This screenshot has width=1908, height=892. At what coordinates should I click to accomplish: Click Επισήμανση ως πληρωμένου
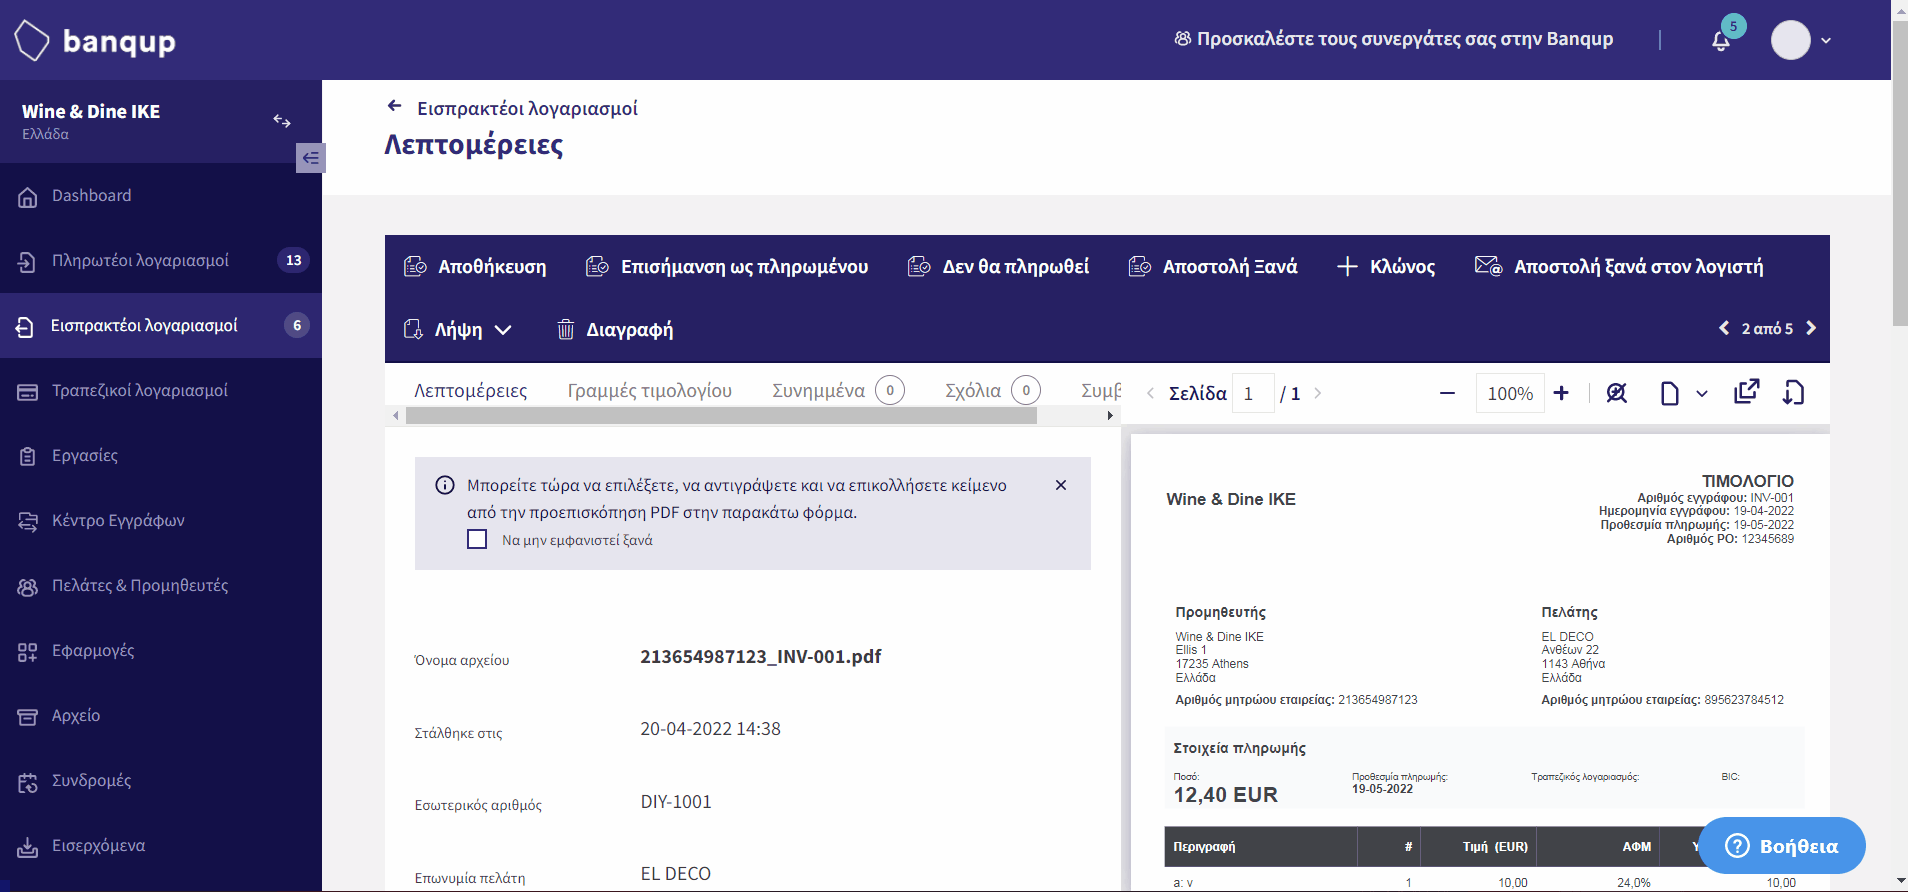click(727, 267)
